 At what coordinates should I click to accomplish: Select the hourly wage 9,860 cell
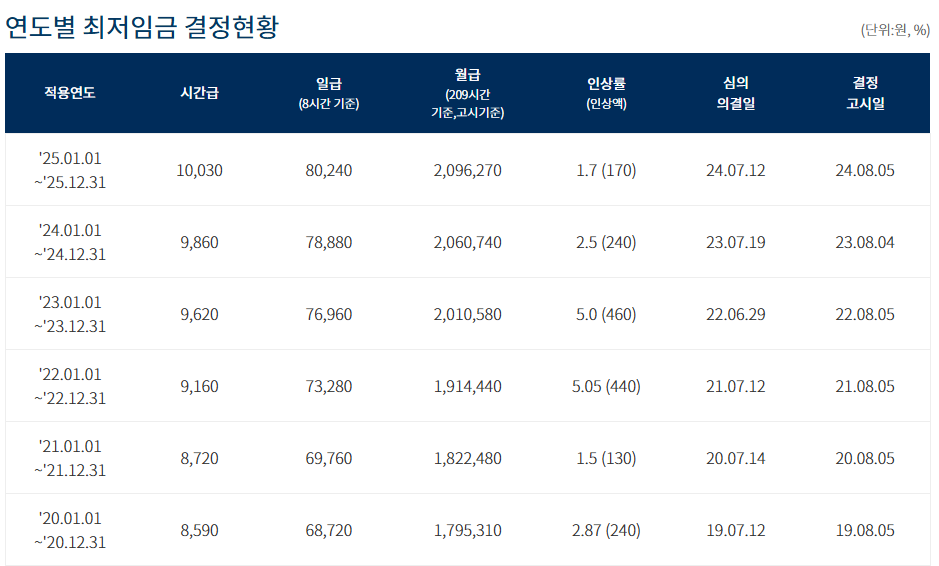(199, 243)
